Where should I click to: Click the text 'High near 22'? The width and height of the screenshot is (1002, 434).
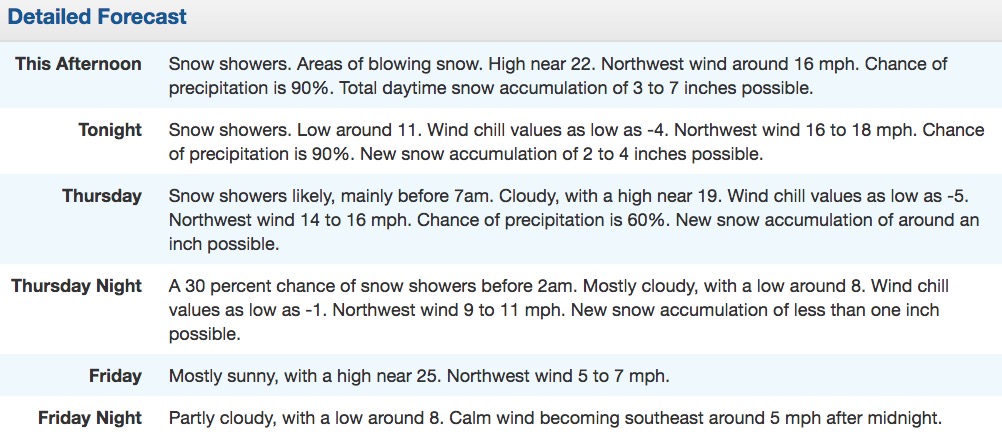click(x=545, y=64)
